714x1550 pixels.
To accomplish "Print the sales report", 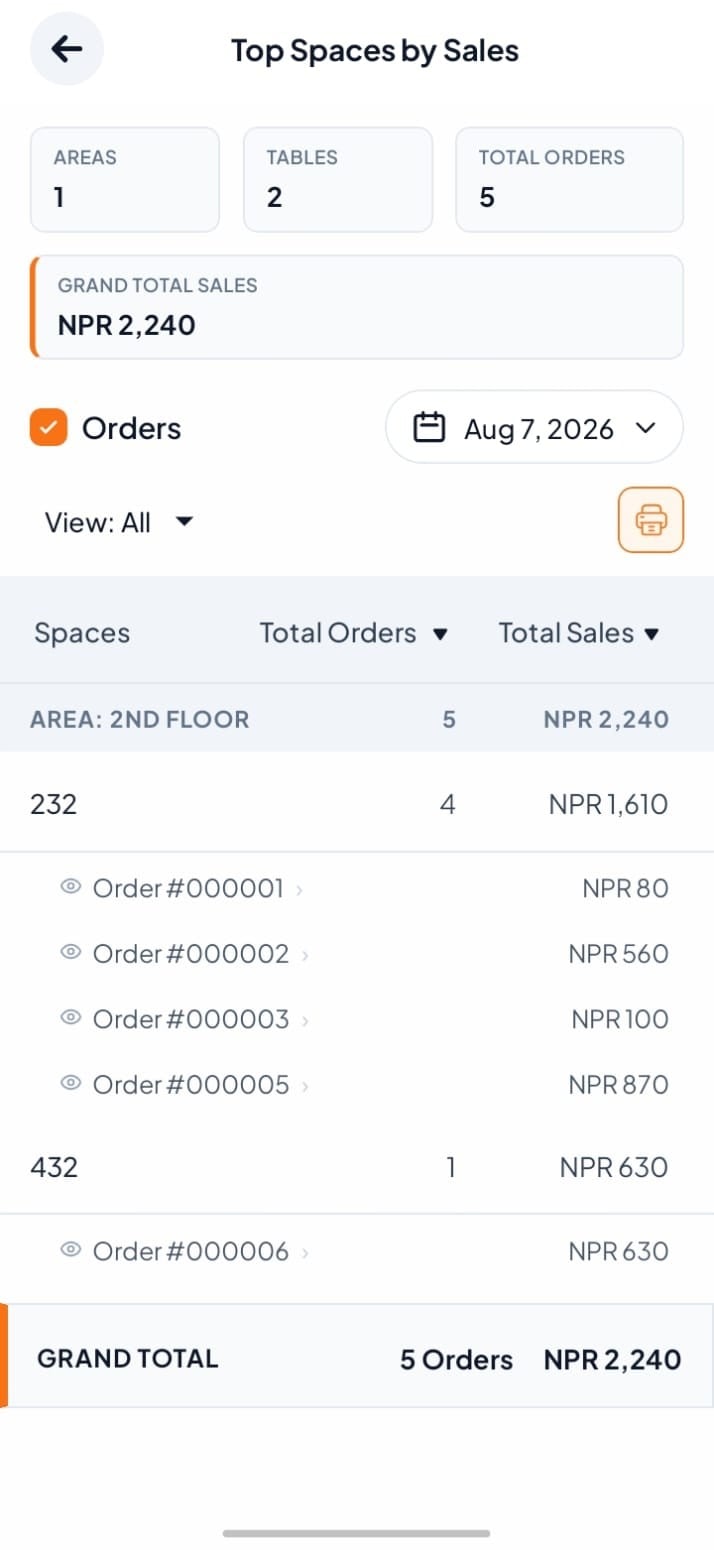I will coord(651,520).
